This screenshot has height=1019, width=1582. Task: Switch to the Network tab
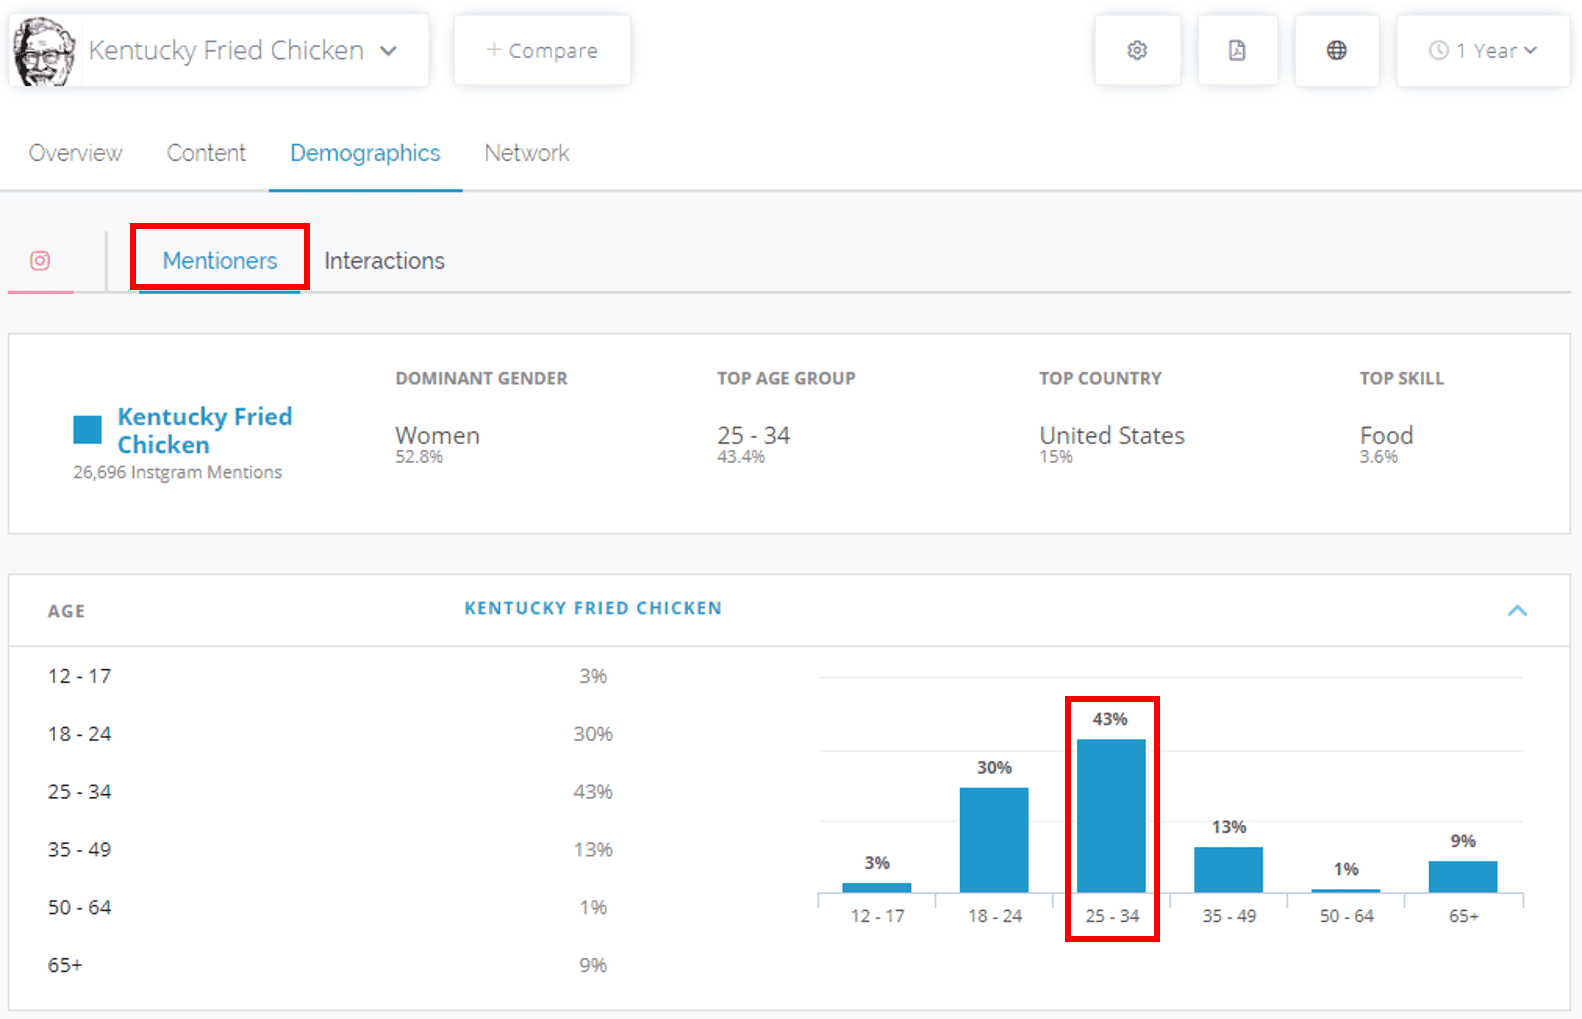coord(527,153)
